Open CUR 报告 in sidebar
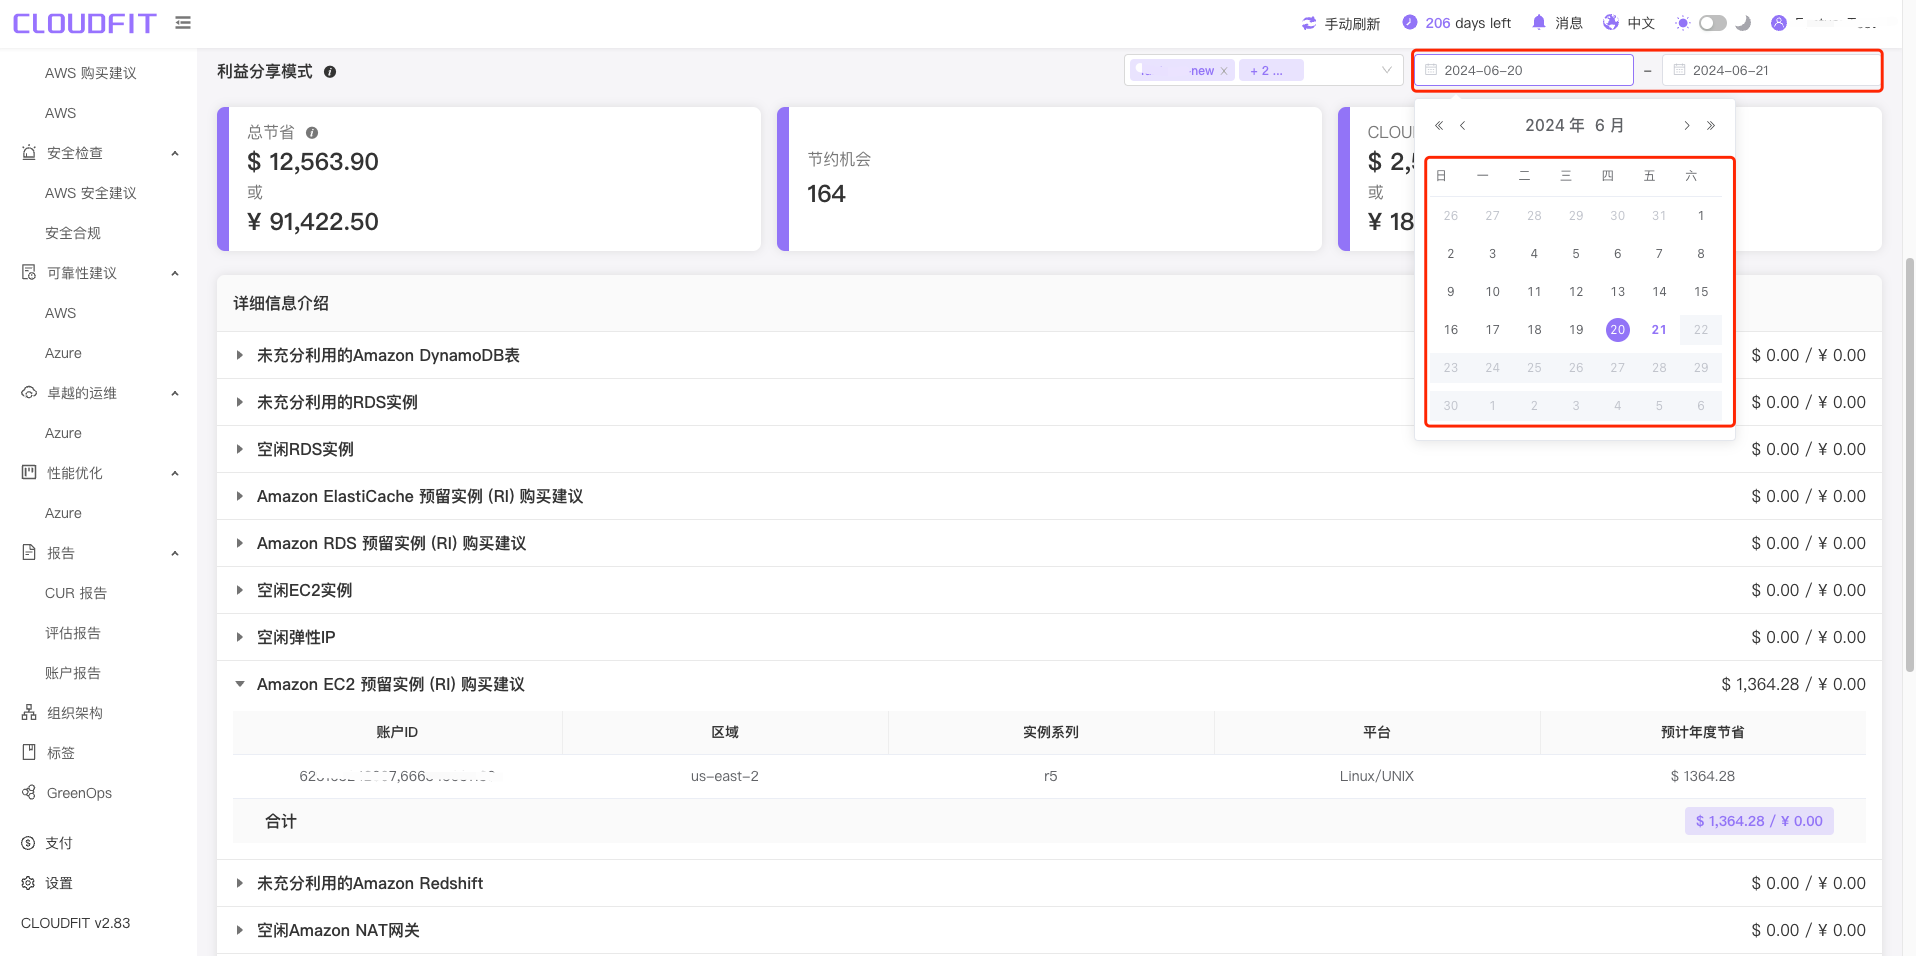The image size is (1916, 956). coord(76,593)
